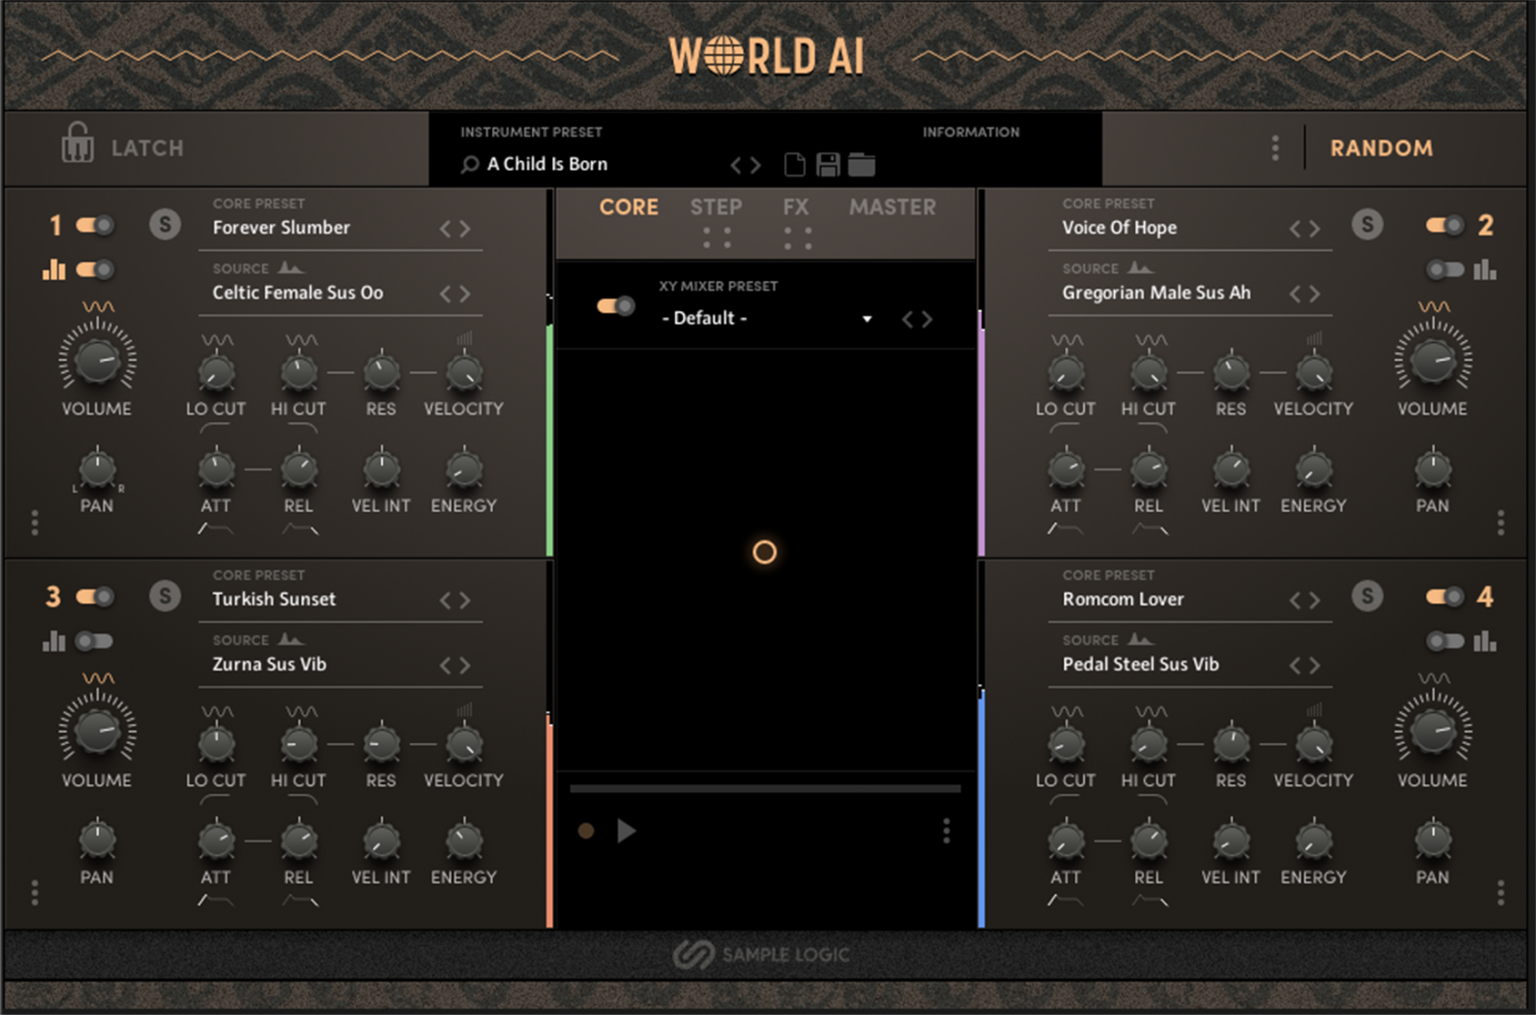
Task: Create new preset with blank page icon
Action: (x=794, y=165)
